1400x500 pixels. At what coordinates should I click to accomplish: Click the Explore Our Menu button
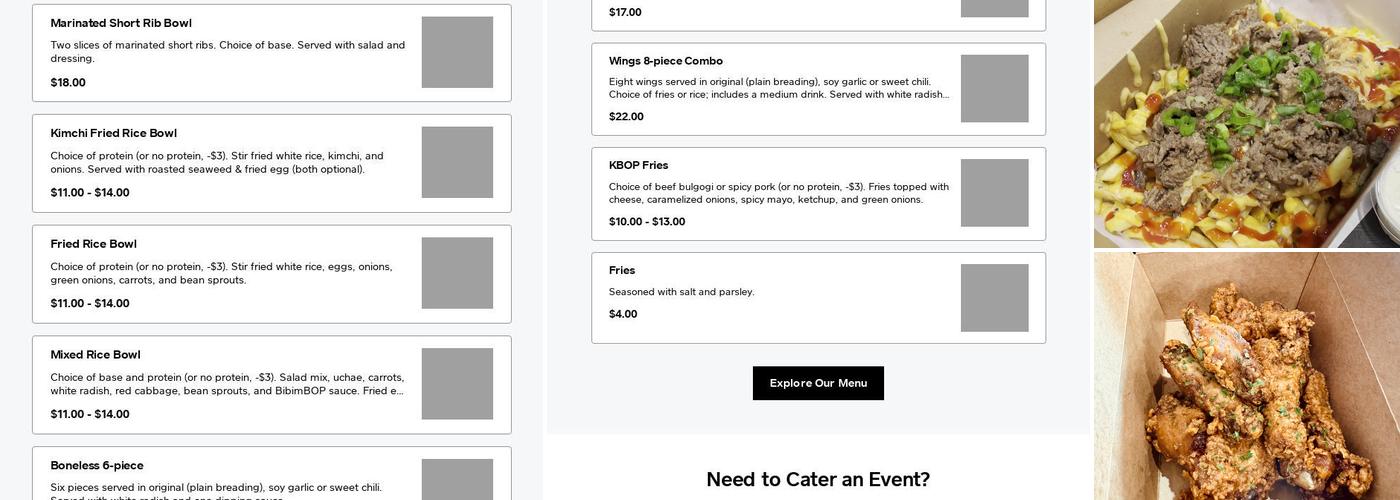pyautogui.click(x=818, y=383)
